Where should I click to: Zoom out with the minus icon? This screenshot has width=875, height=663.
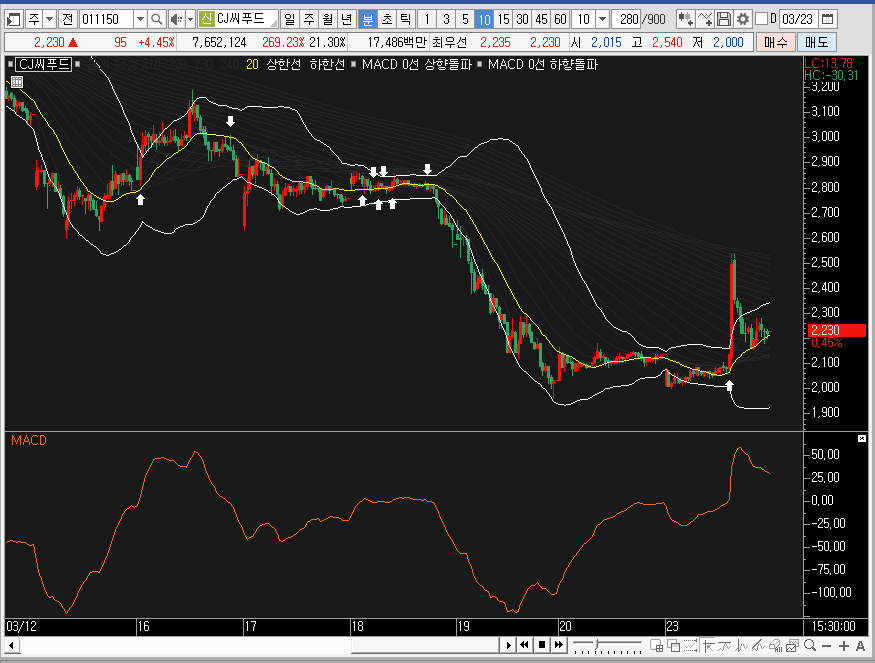826,646
